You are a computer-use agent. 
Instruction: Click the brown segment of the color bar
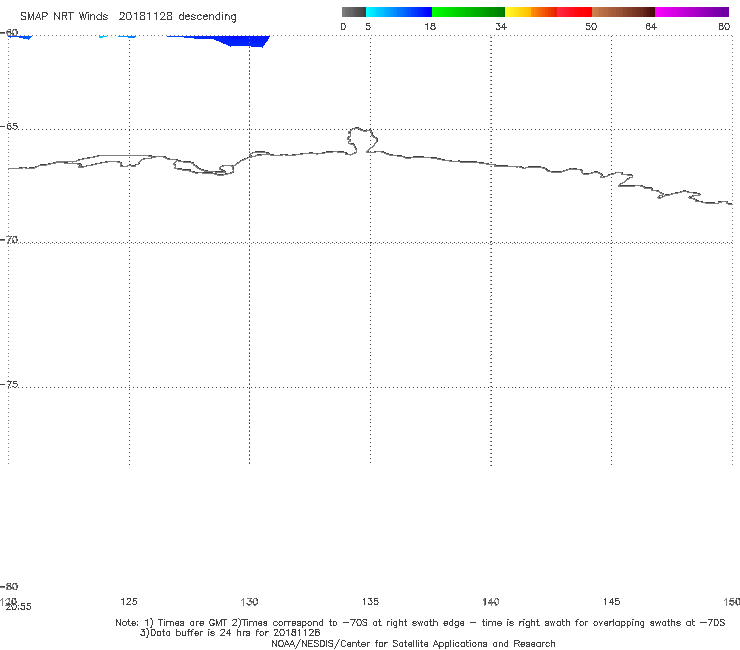tap(623, 12)
